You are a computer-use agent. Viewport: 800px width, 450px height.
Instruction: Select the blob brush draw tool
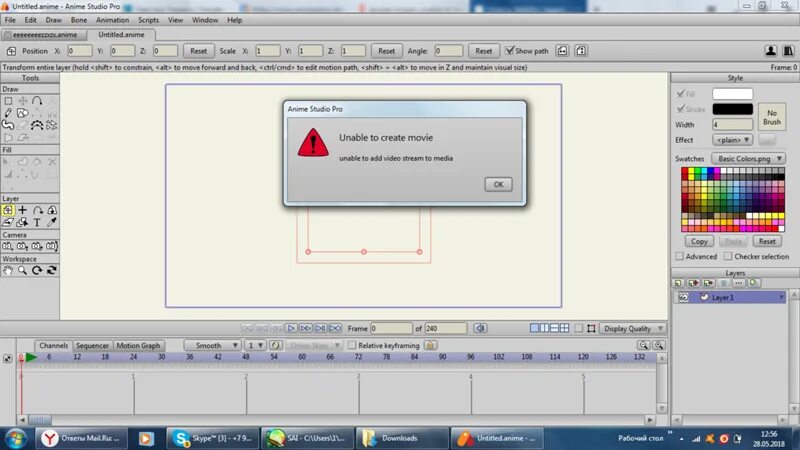click(8, 126)
